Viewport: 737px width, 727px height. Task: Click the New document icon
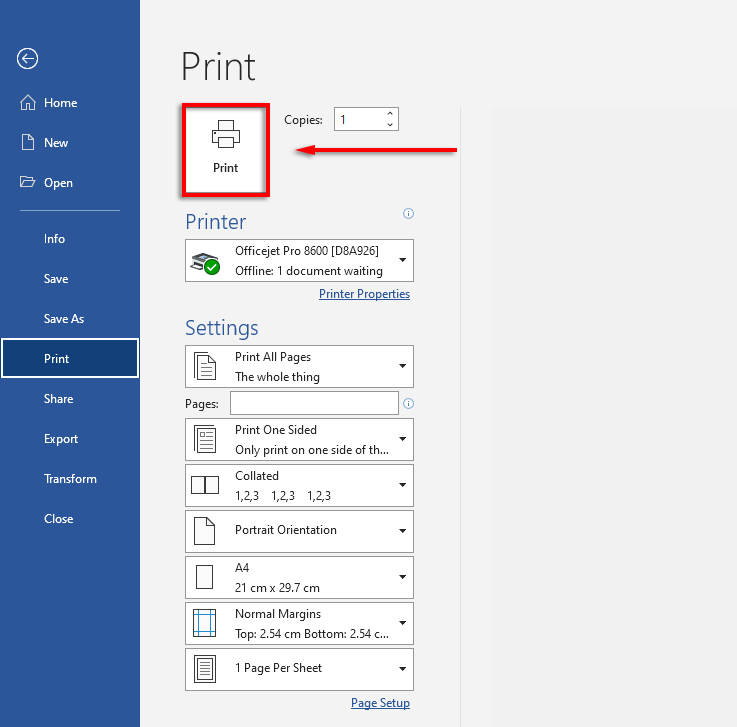28,143
